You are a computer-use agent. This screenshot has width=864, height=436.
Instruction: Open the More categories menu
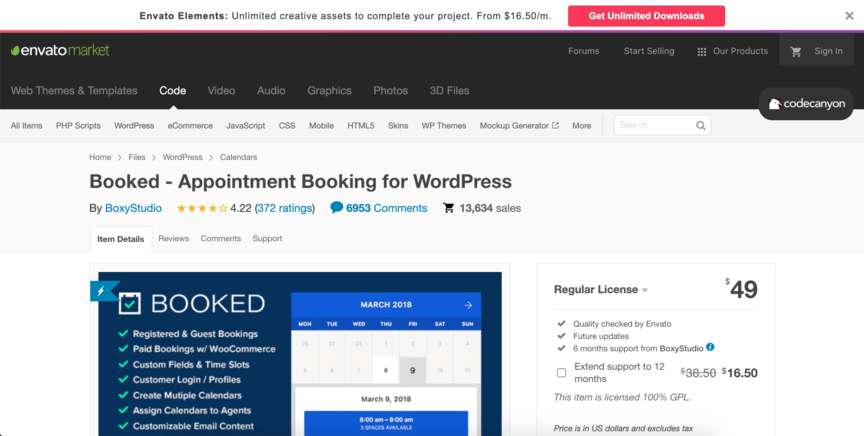(x=581, y=126)
